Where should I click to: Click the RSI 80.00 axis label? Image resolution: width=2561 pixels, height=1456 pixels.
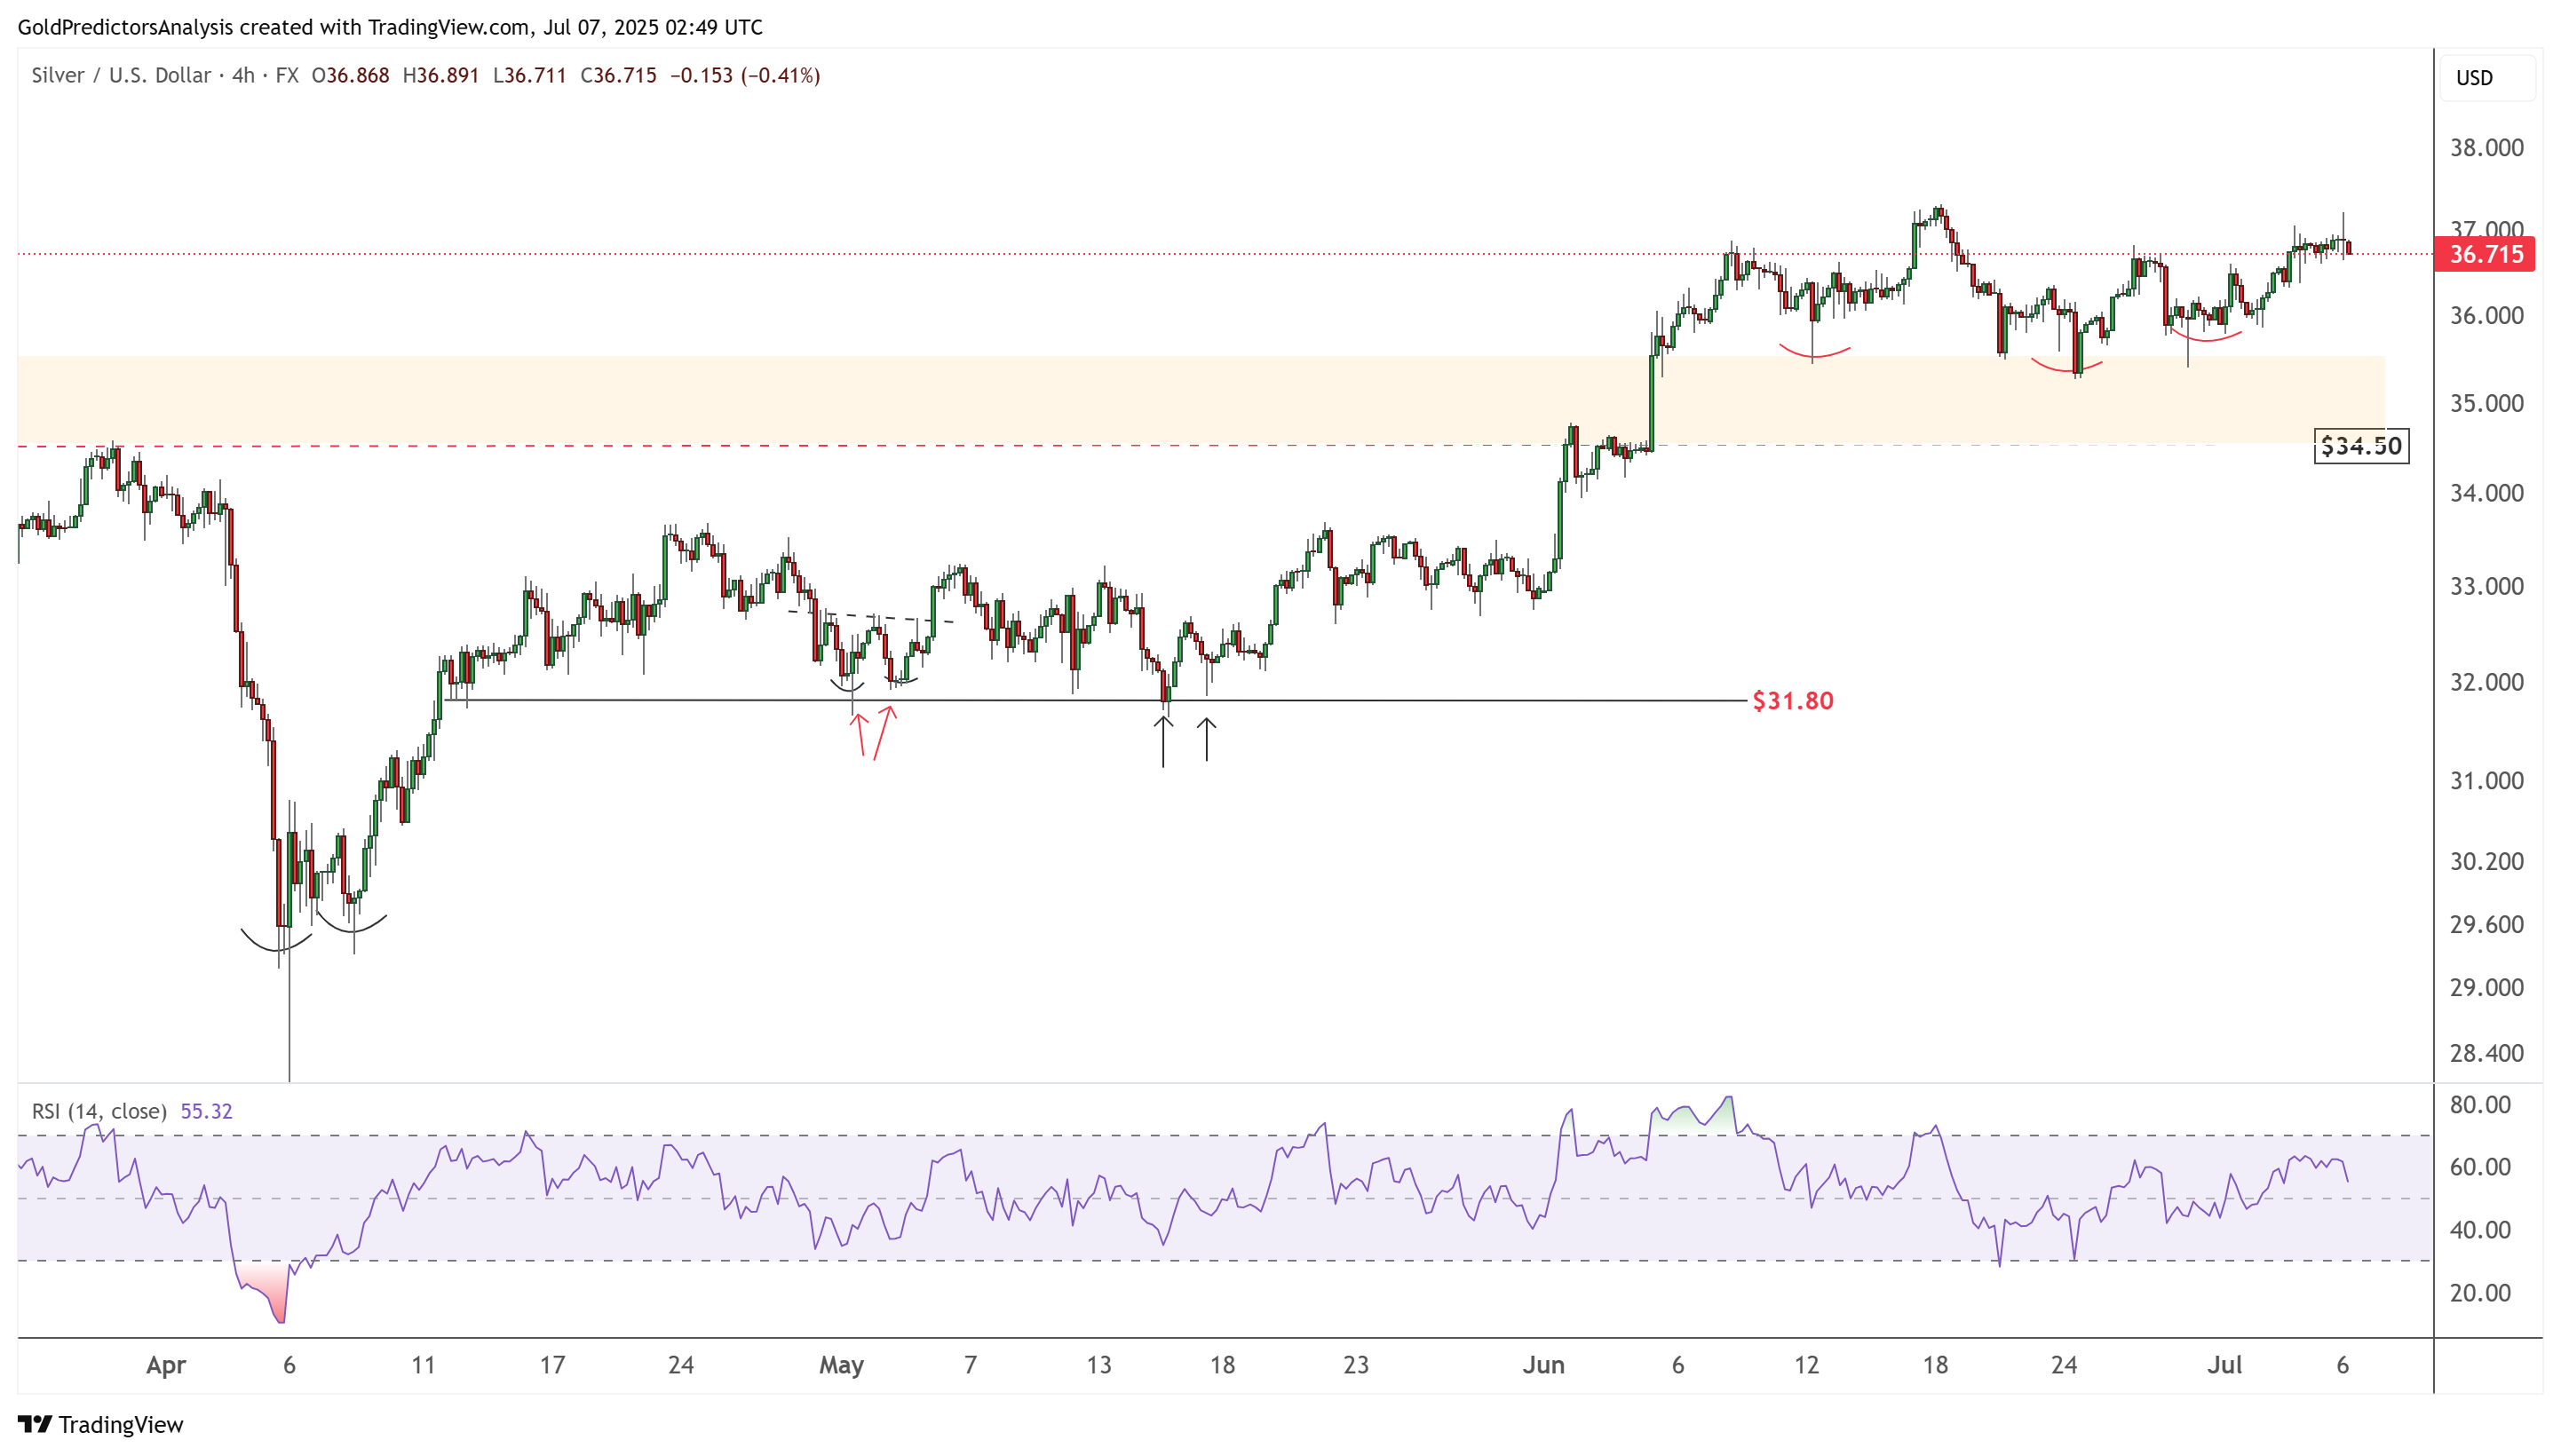tap(2480, 1105)
